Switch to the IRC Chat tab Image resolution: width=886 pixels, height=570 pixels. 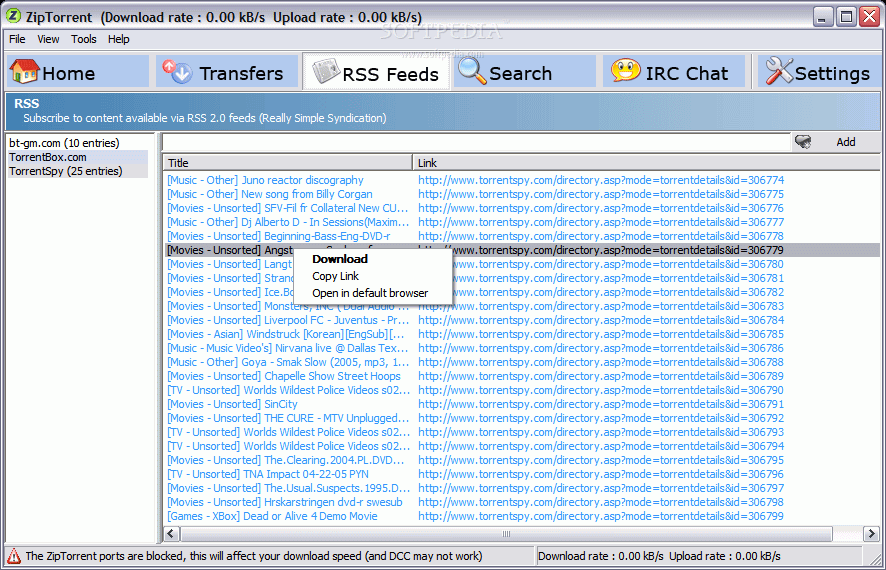click(x=674, y=72)
